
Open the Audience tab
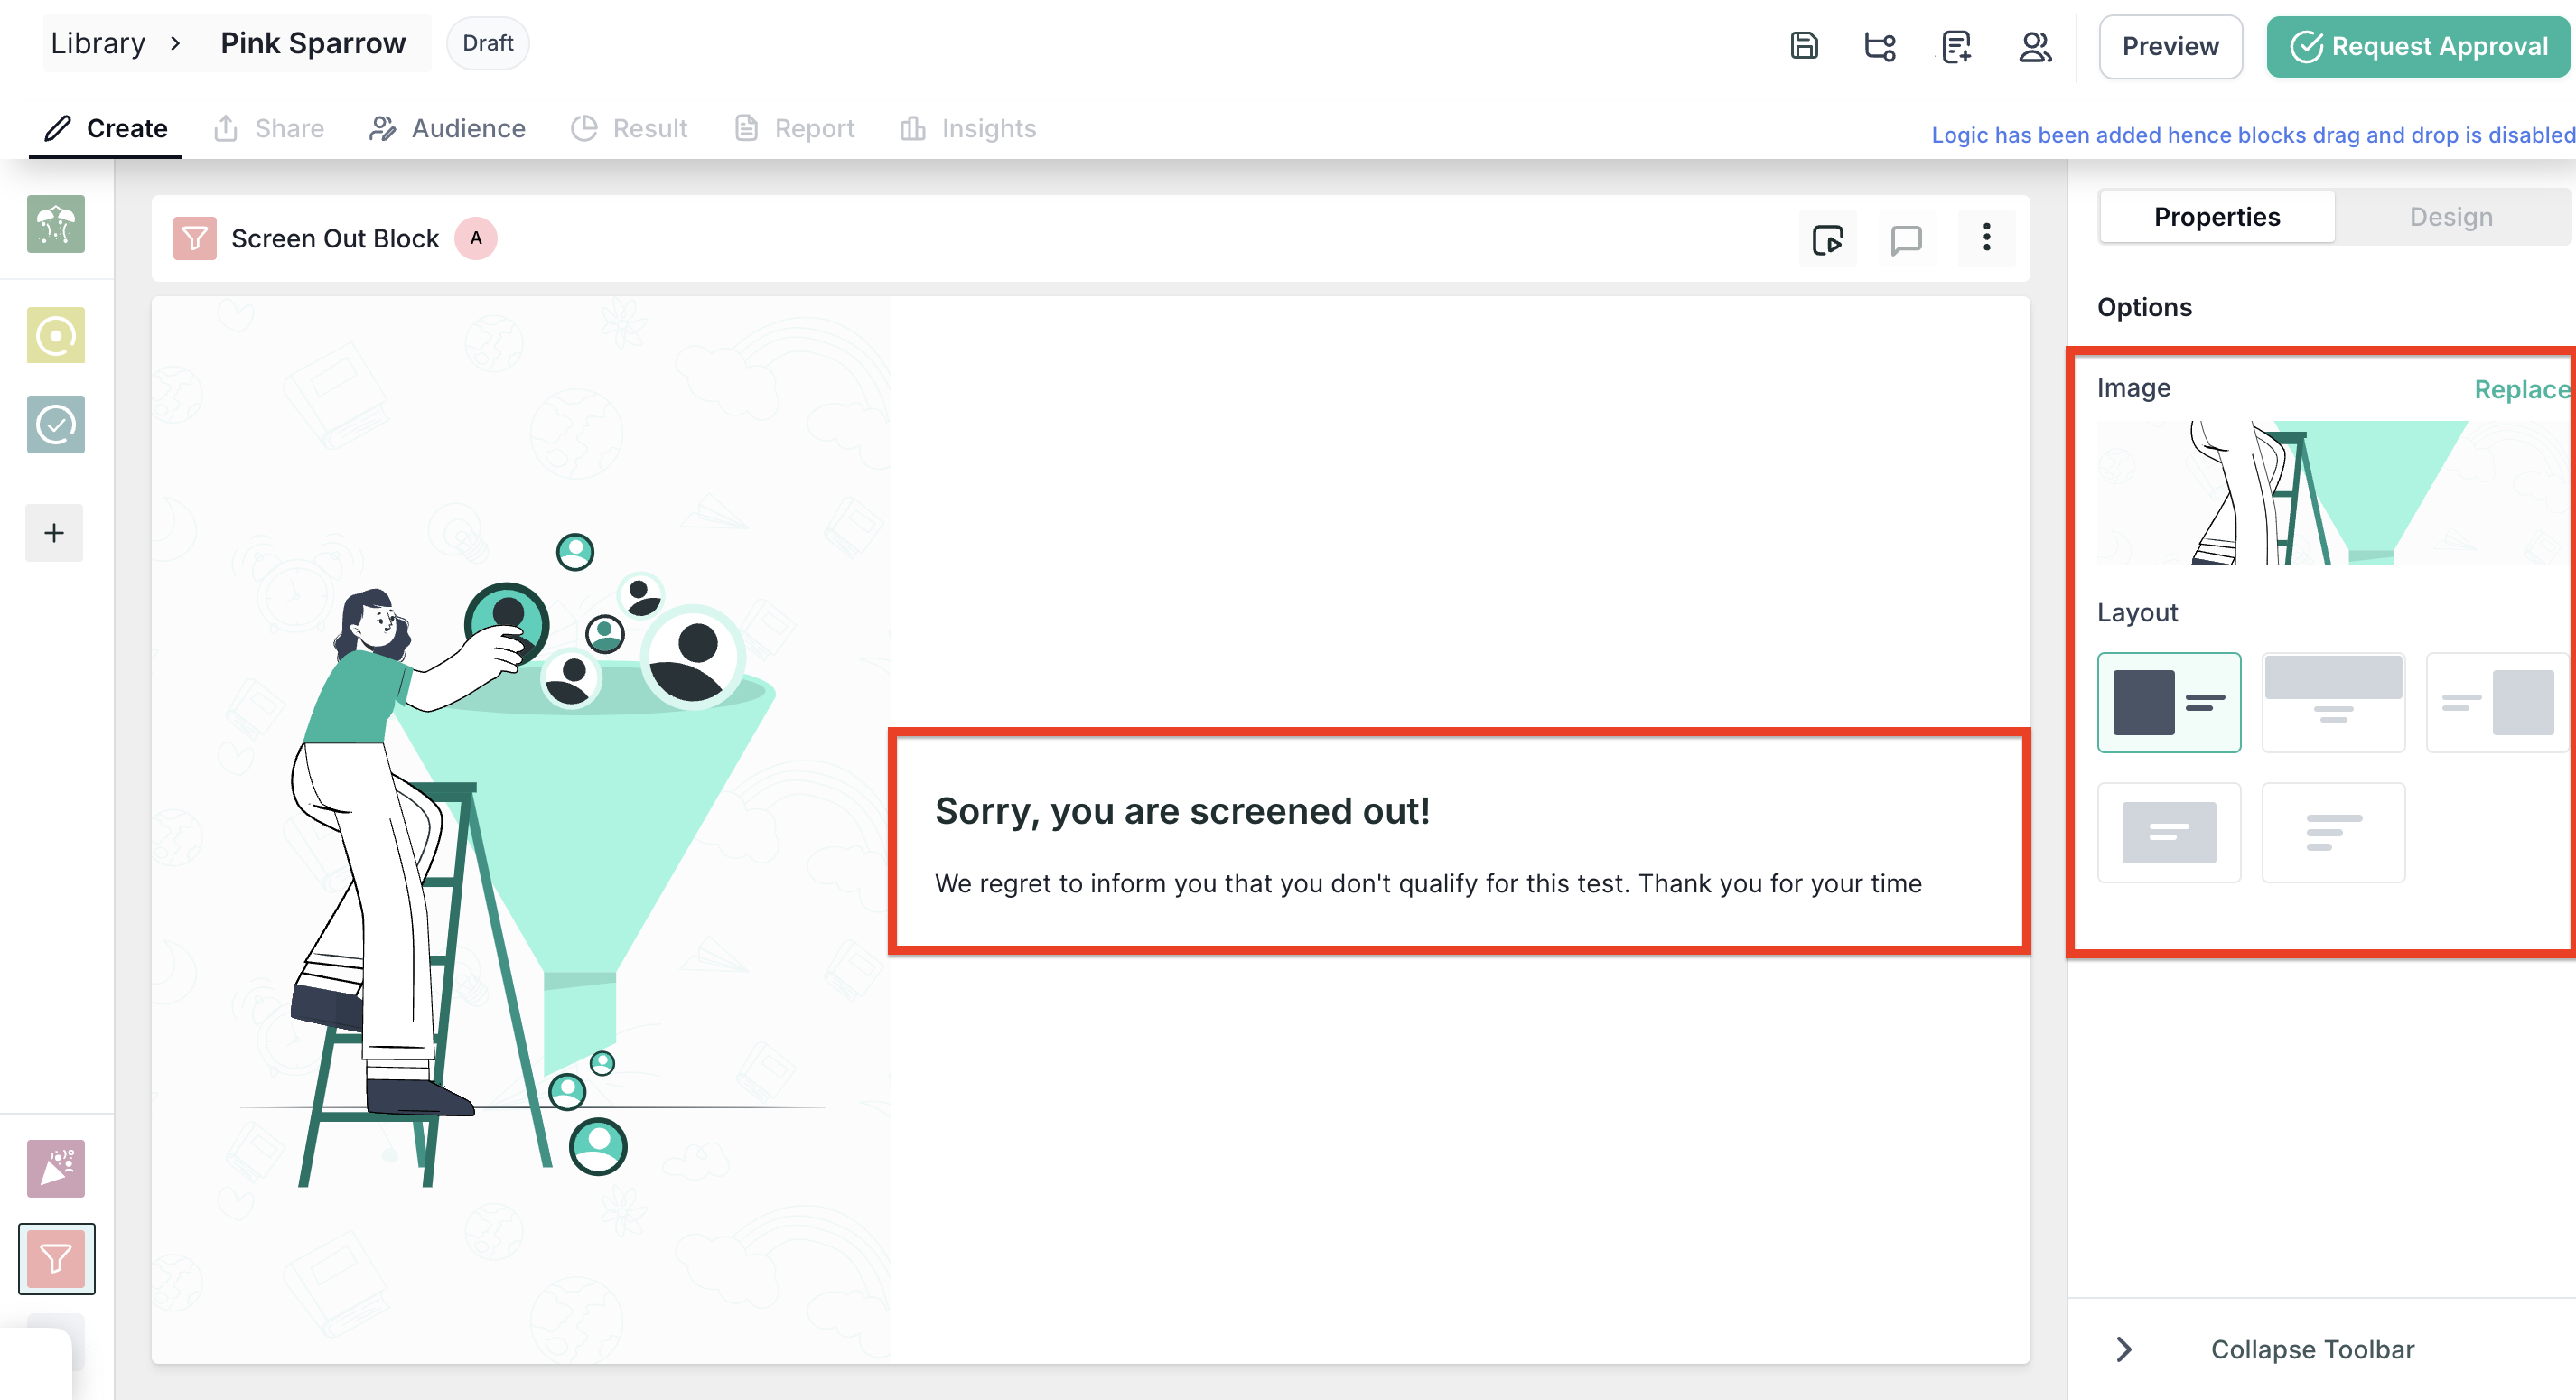[x=447, y=128]
